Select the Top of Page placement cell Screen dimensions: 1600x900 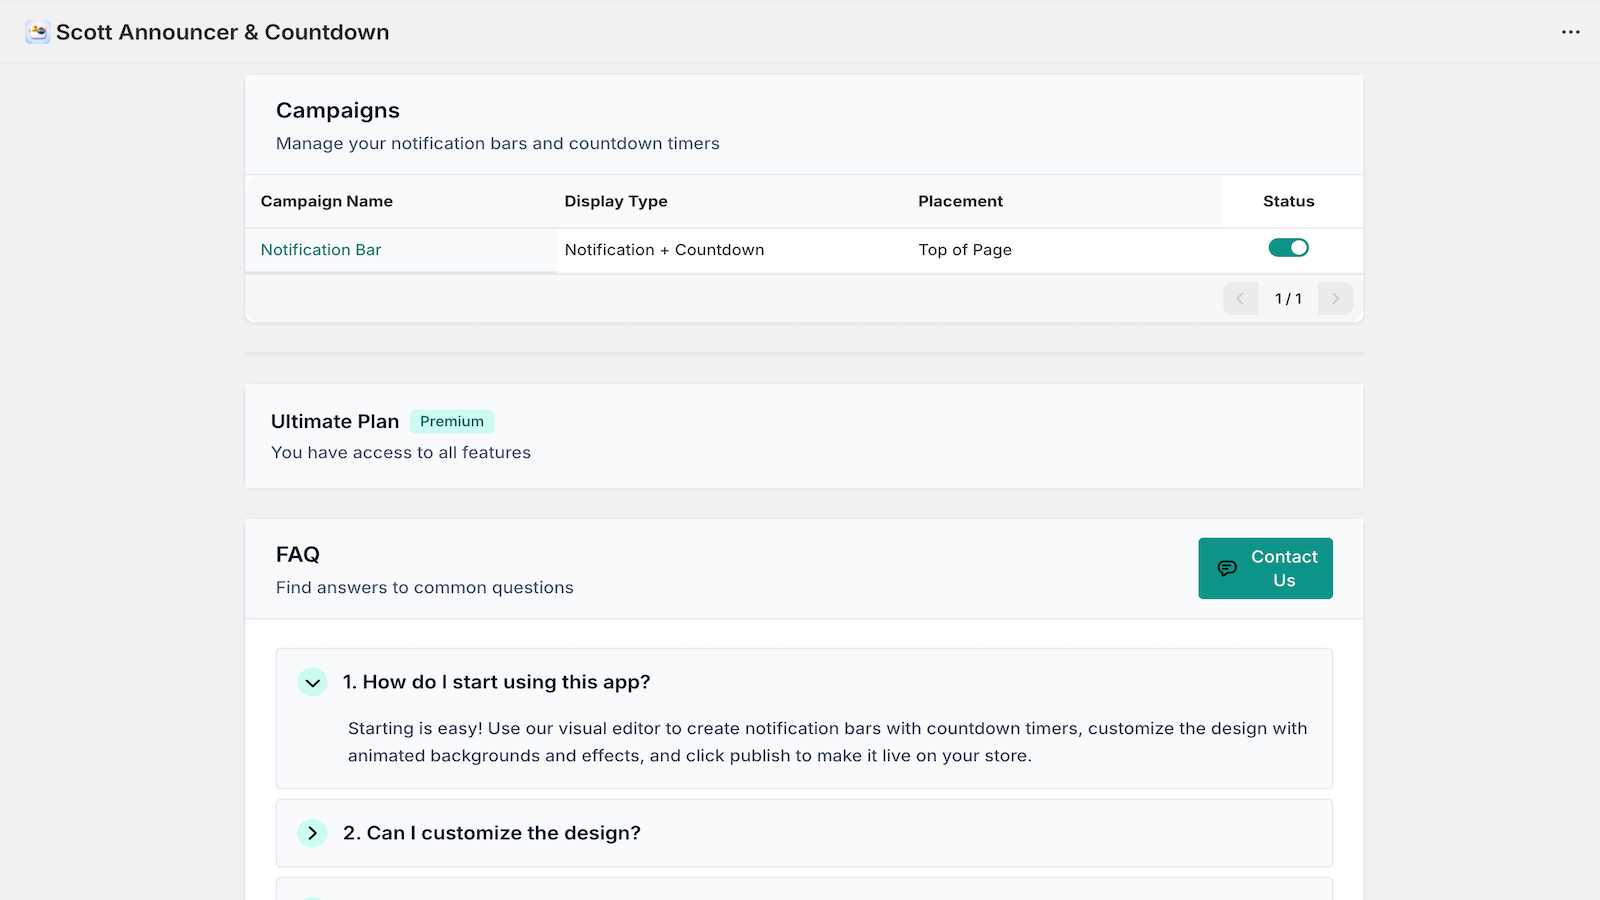(x=965, y=250)
